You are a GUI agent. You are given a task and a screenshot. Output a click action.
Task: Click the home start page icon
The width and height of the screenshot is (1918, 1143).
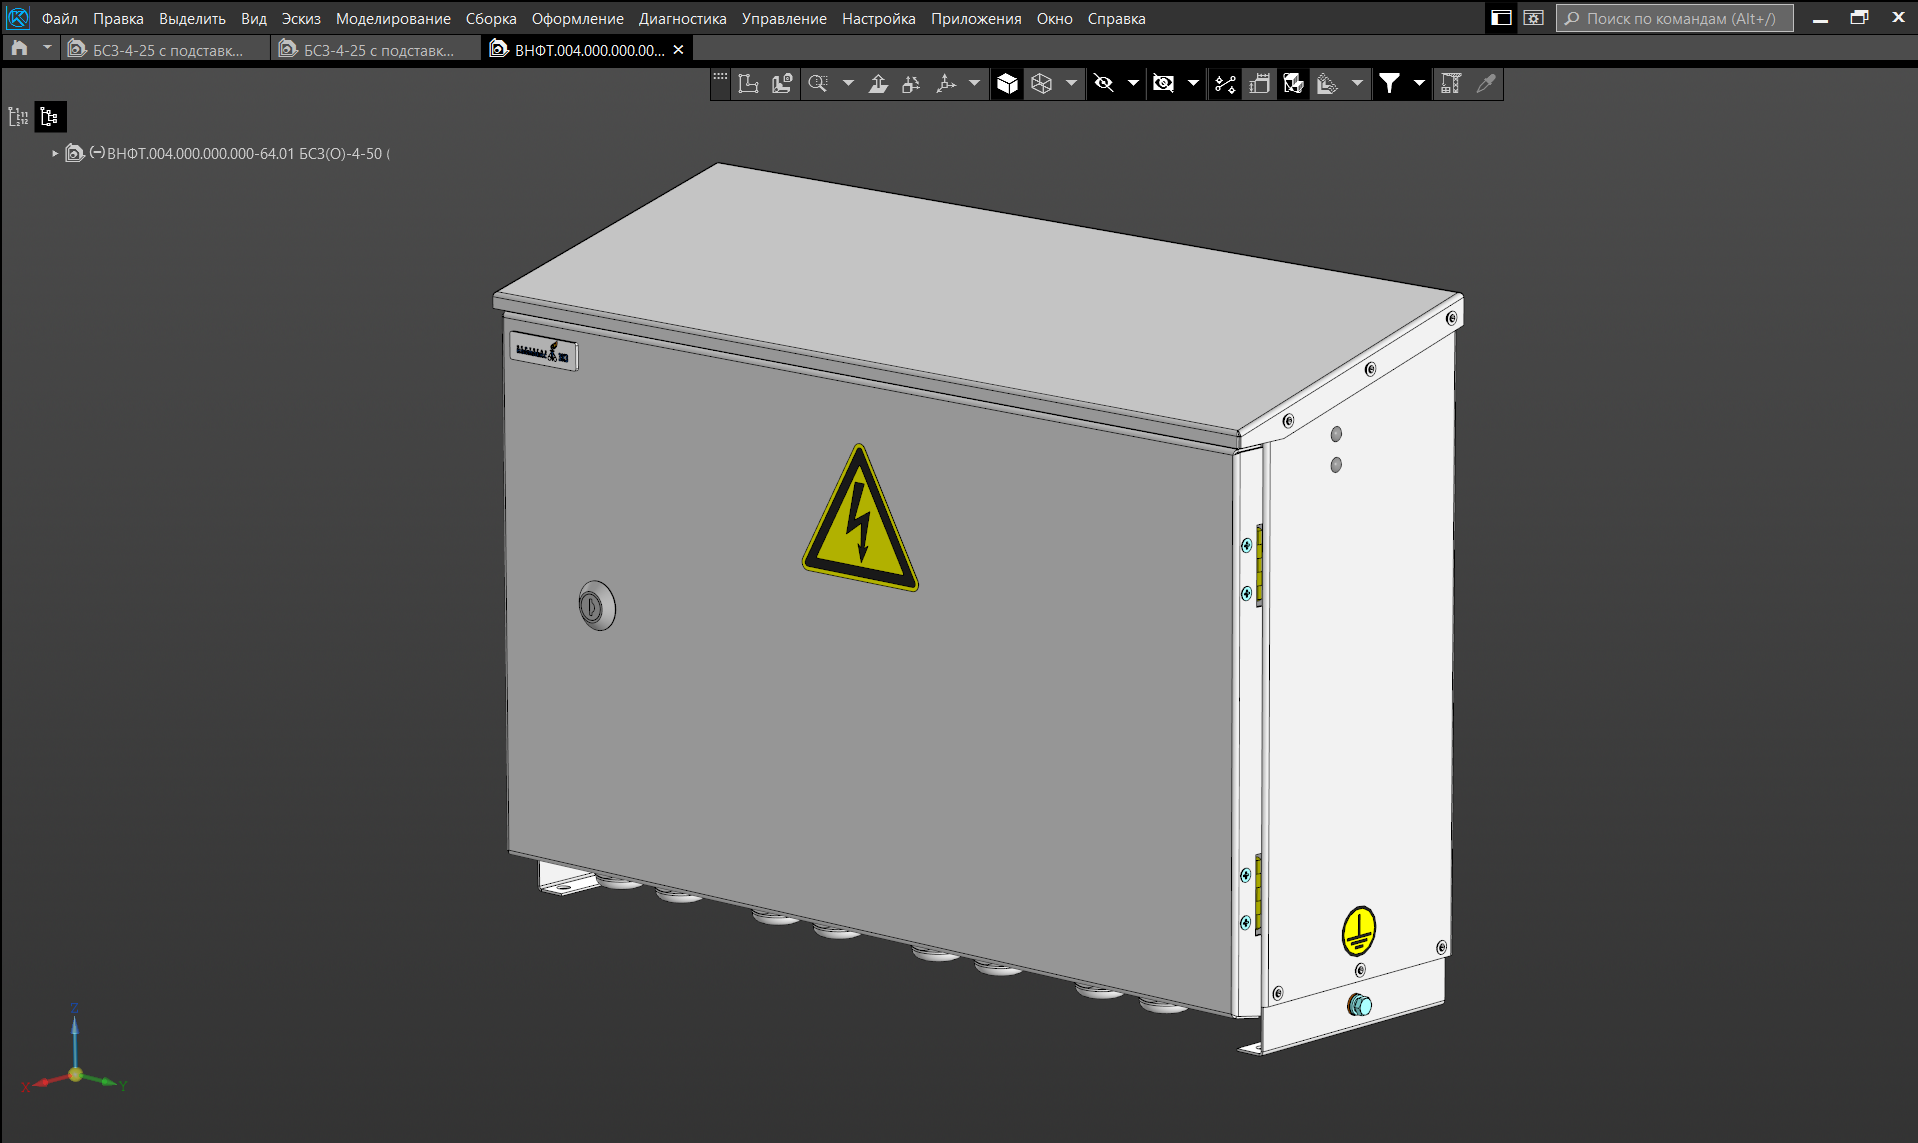coord(19,49)
